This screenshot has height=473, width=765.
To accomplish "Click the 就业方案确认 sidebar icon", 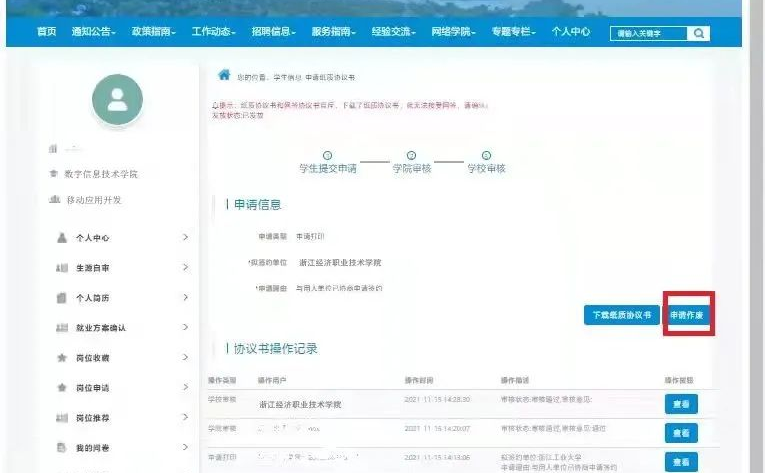I will pyautogui.click(x=62, y=328).
